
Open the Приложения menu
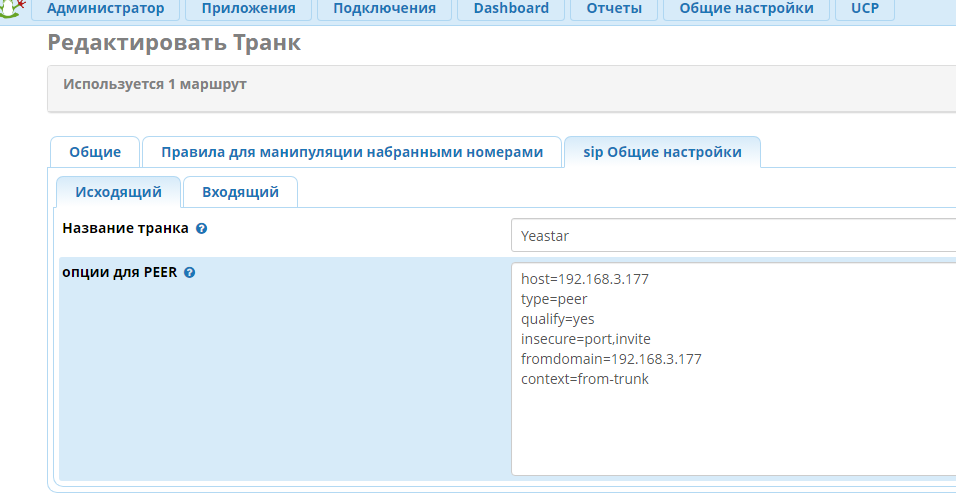point(248,9)
